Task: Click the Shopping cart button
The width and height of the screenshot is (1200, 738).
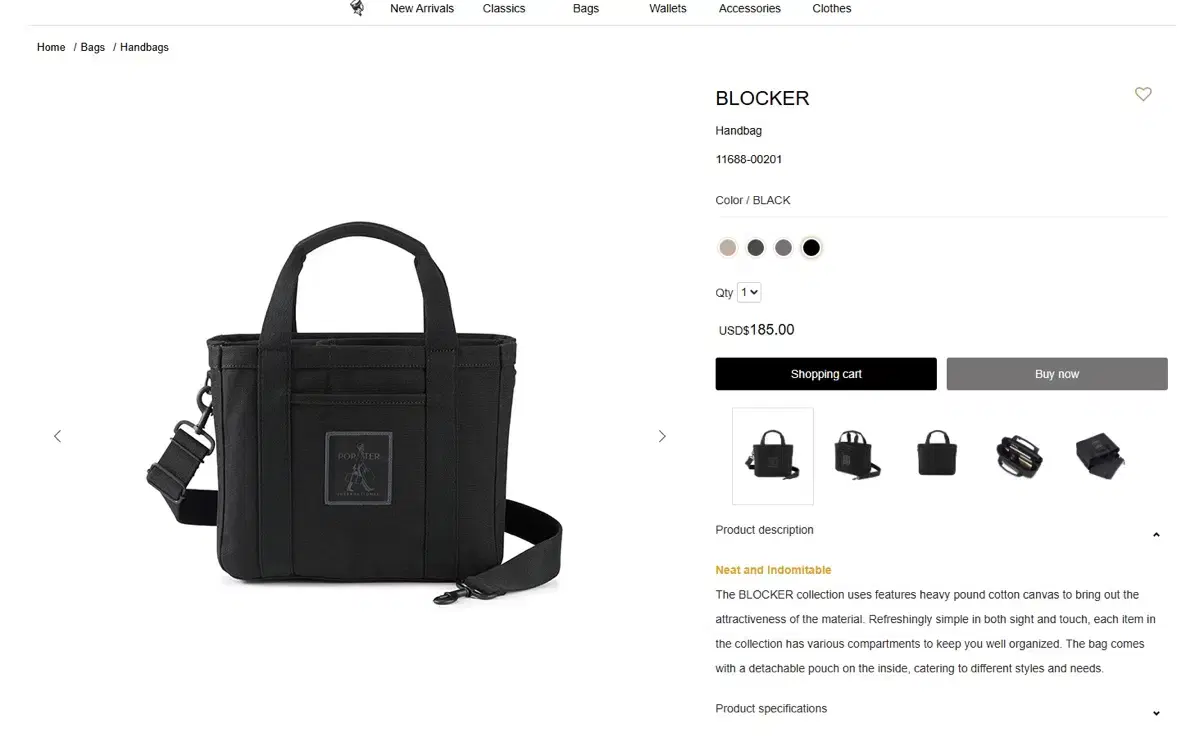Action: (826, 374)
